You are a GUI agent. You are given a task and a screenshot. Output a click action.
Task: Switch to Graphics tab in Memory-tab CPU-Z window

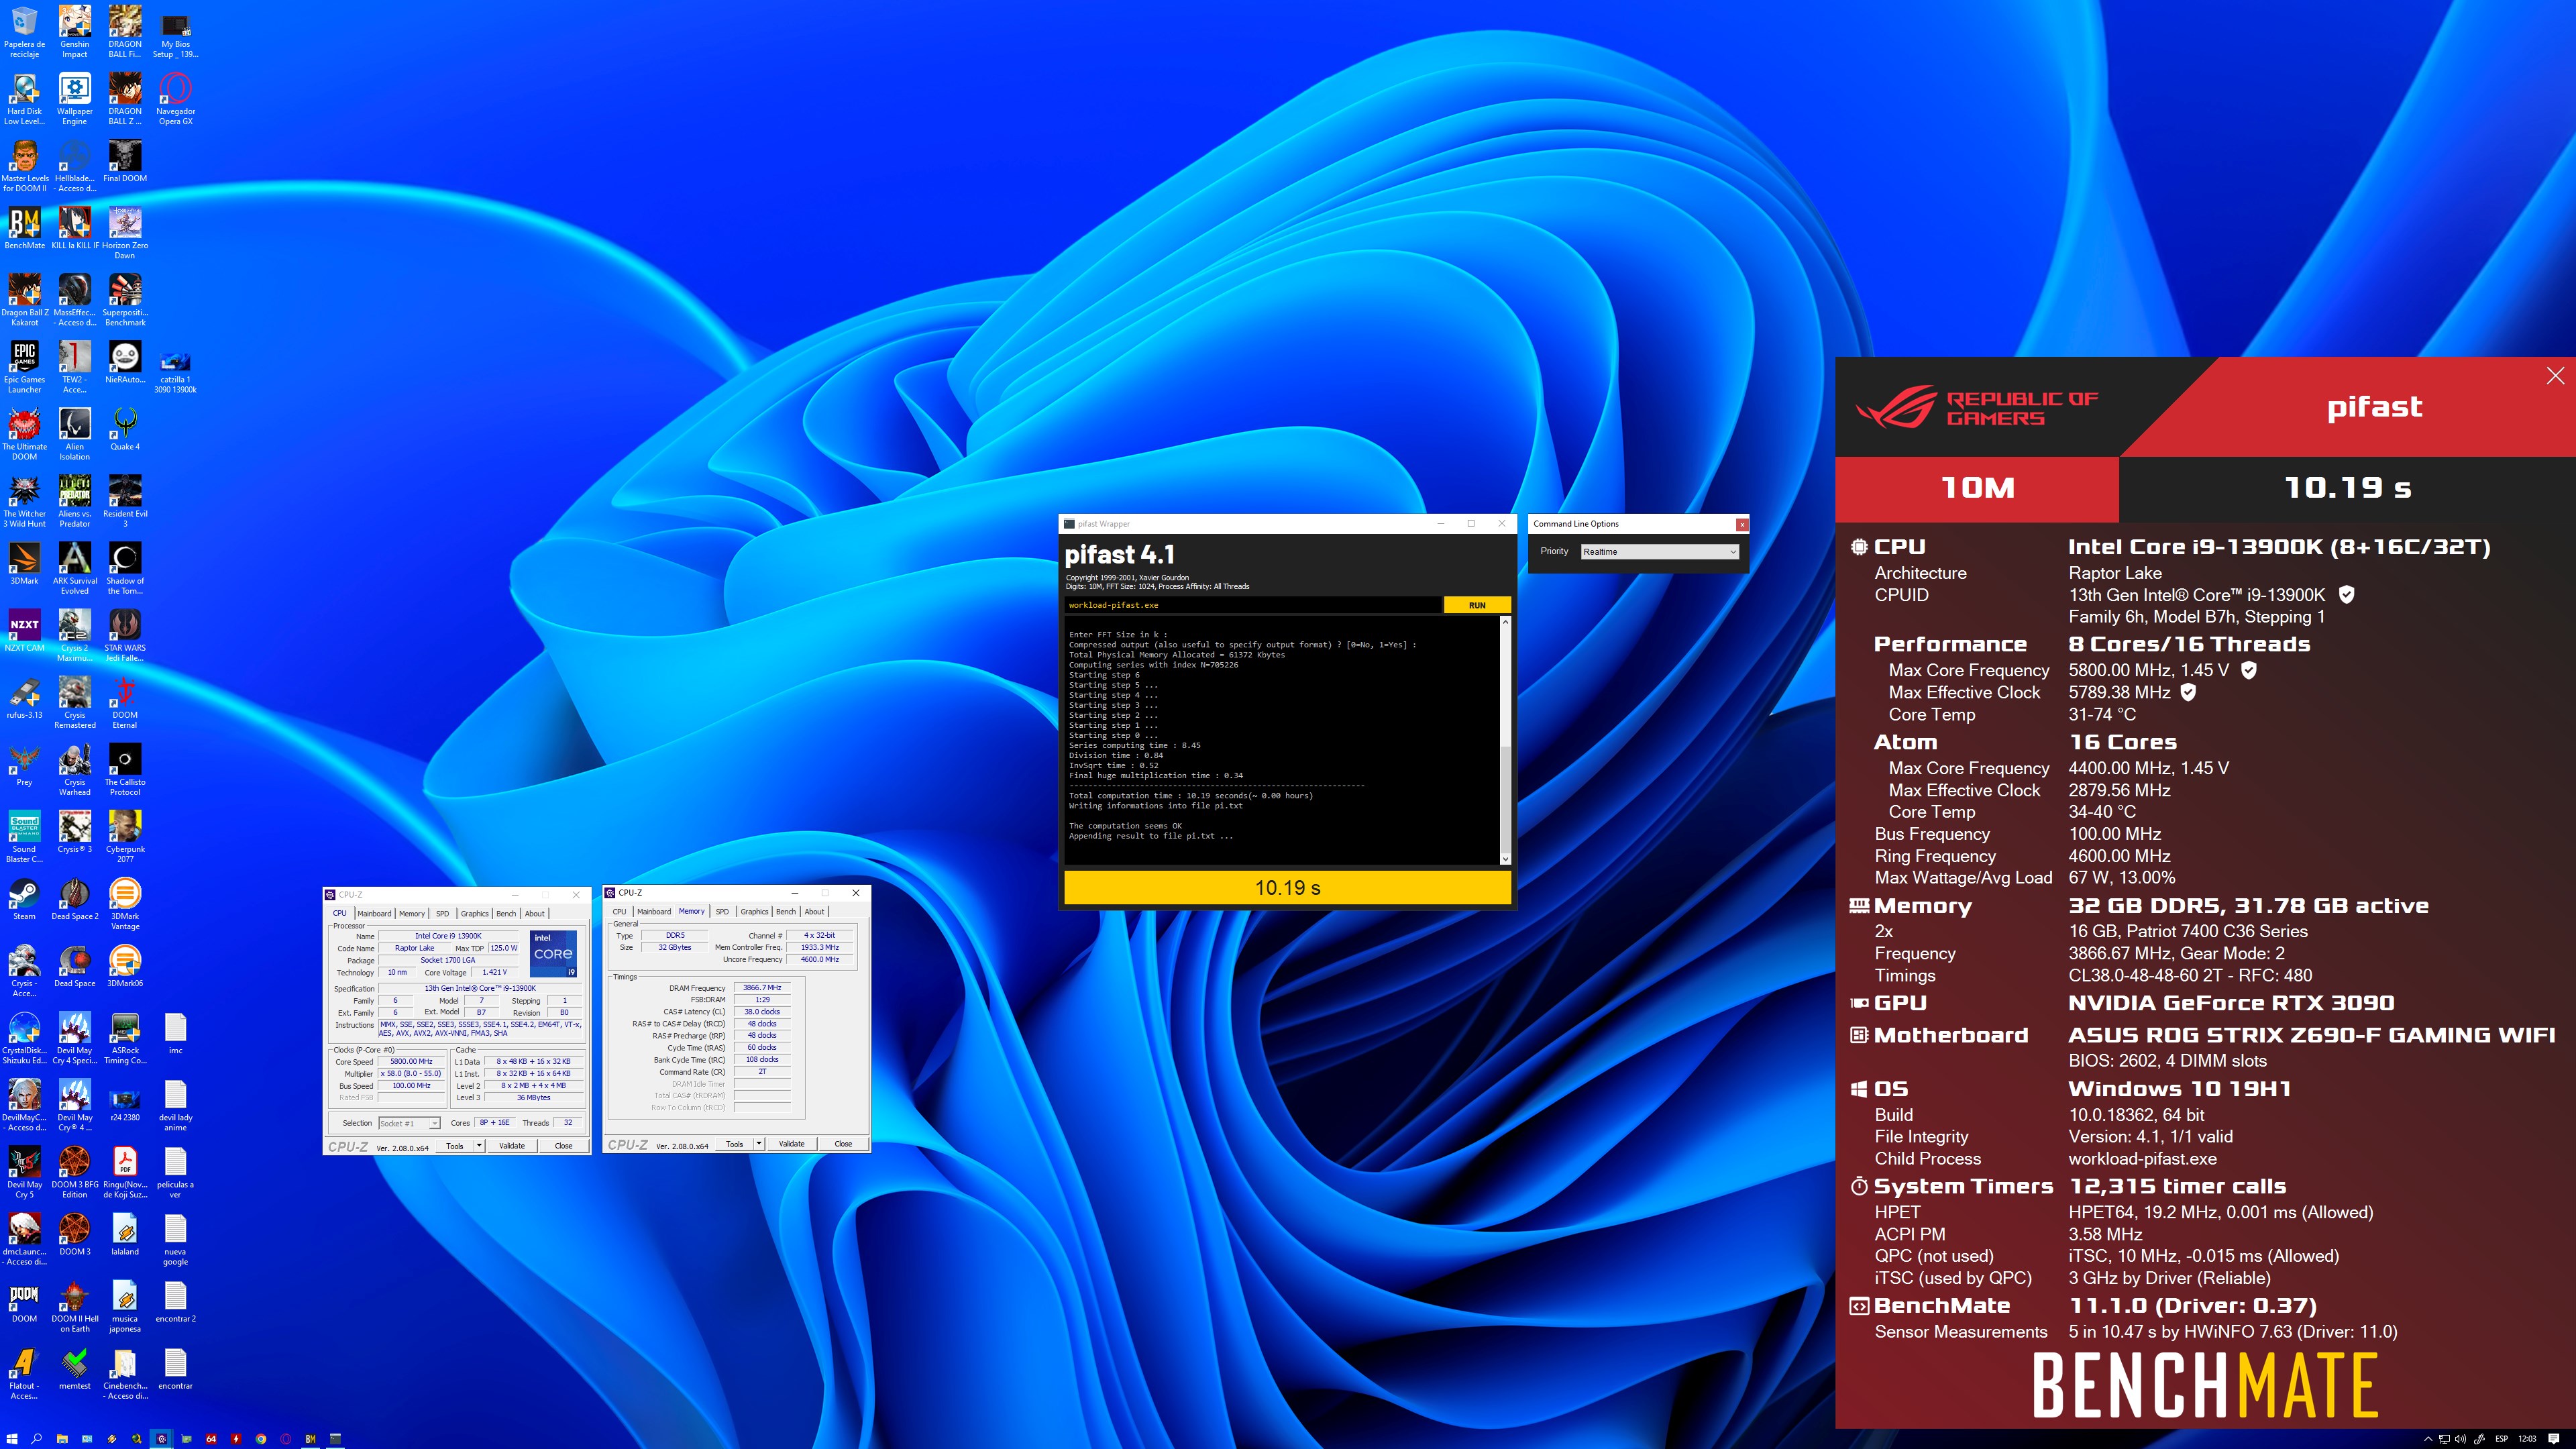[x=754, y=911]
